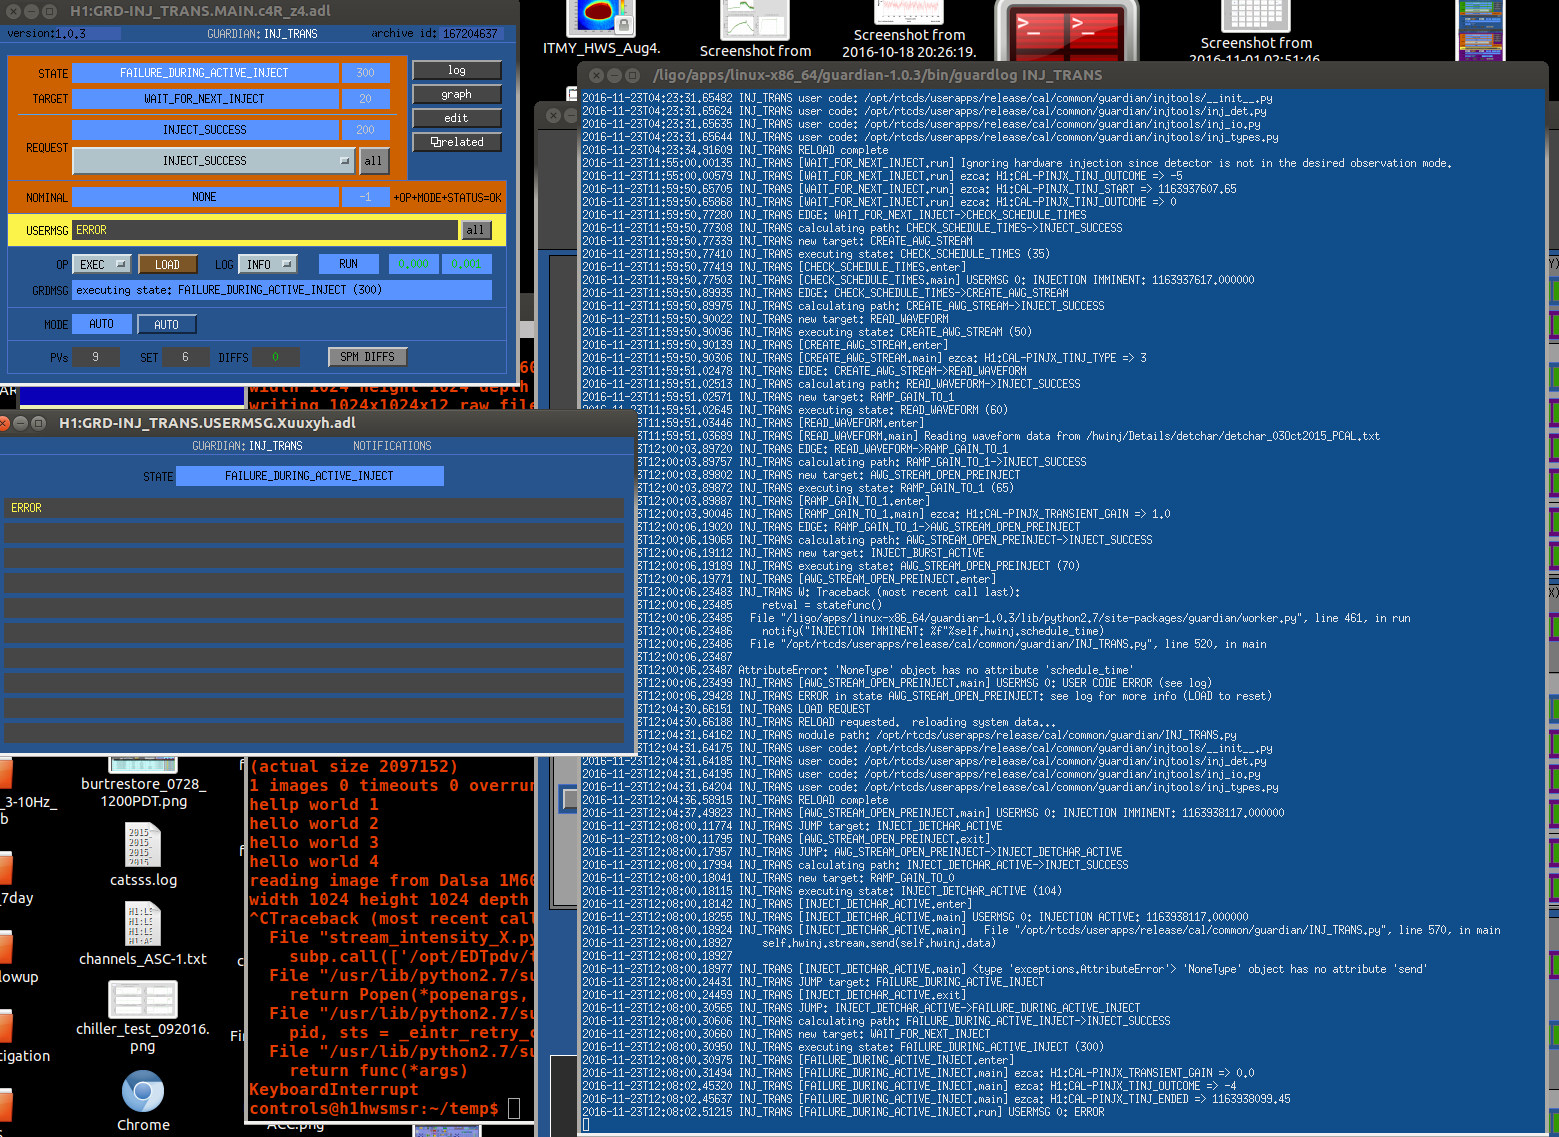1559x1137 pixels.
Task: Open catsss.log file icon on desktop
Action: pos(143,845)
